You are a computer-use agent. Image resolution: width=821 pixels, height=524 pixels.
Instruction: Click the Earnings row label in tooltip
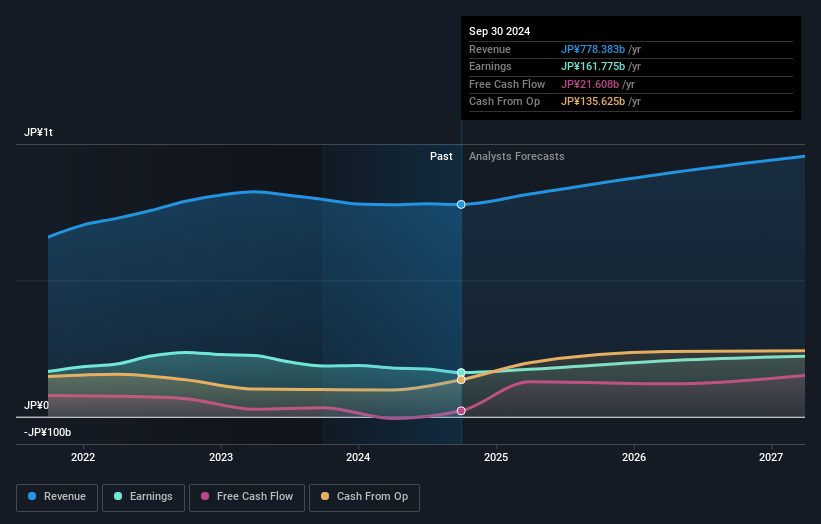(490, 66)
